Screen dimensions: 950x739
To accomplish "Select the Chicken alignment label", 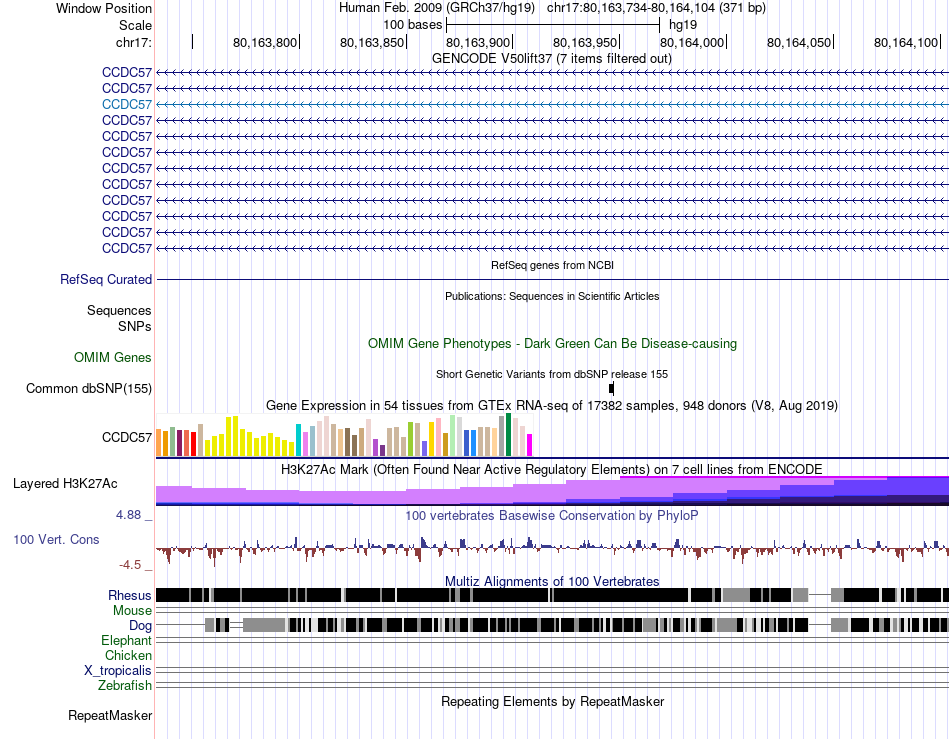I will point(128,655).
